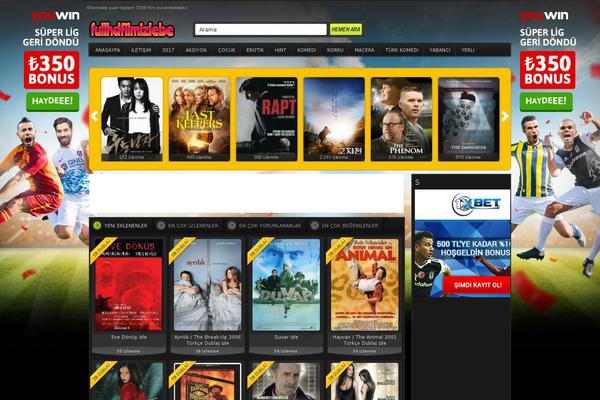600x400 pixels.
Task: Click the right youwin logo
Action: pyautogui.click(x=544, y=16)
